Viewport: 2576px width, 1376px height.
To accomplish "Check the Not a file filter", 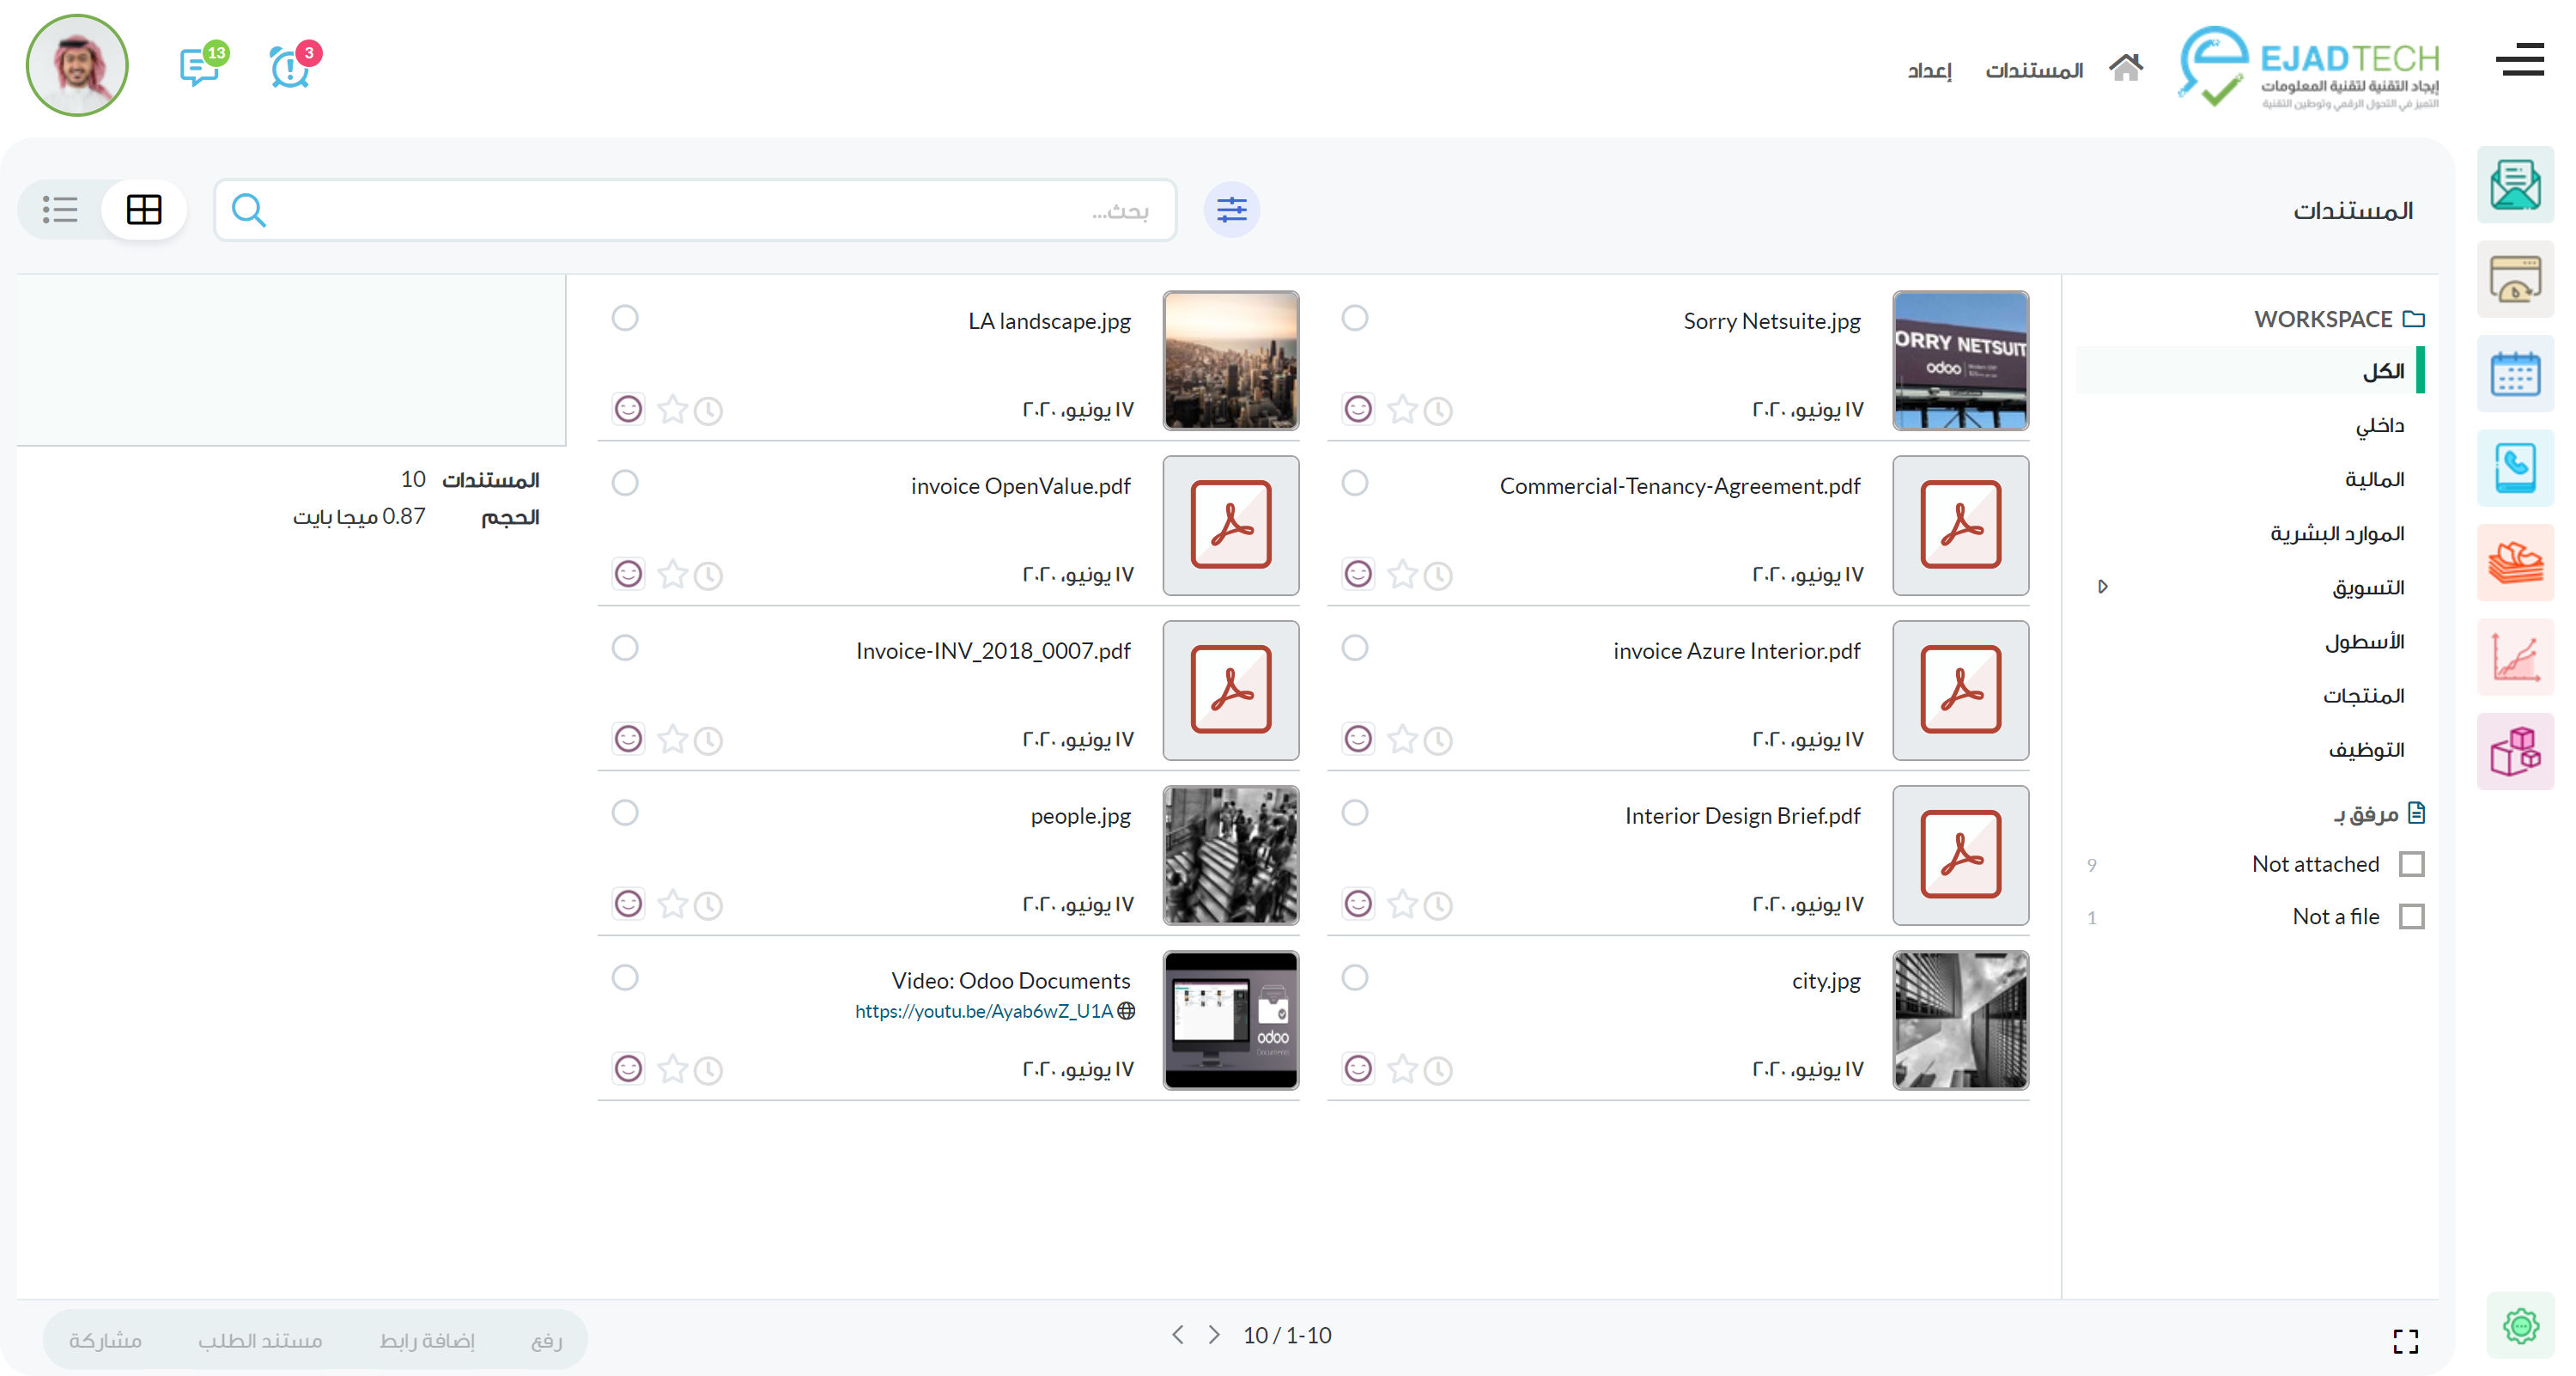I will pyautogui.click(x=2411, y=916).
